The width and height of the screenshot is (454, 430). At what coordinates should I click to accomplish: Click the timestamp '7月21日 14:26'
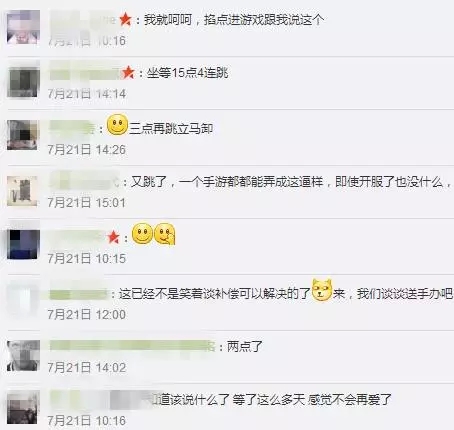tap(87, 150)
